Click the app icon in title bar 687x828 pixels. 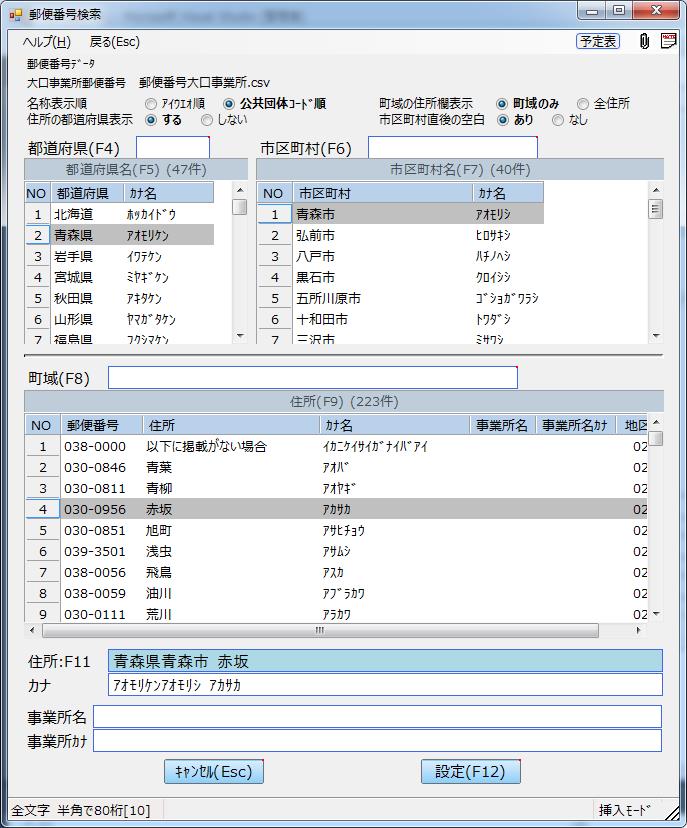coord(15,13)
